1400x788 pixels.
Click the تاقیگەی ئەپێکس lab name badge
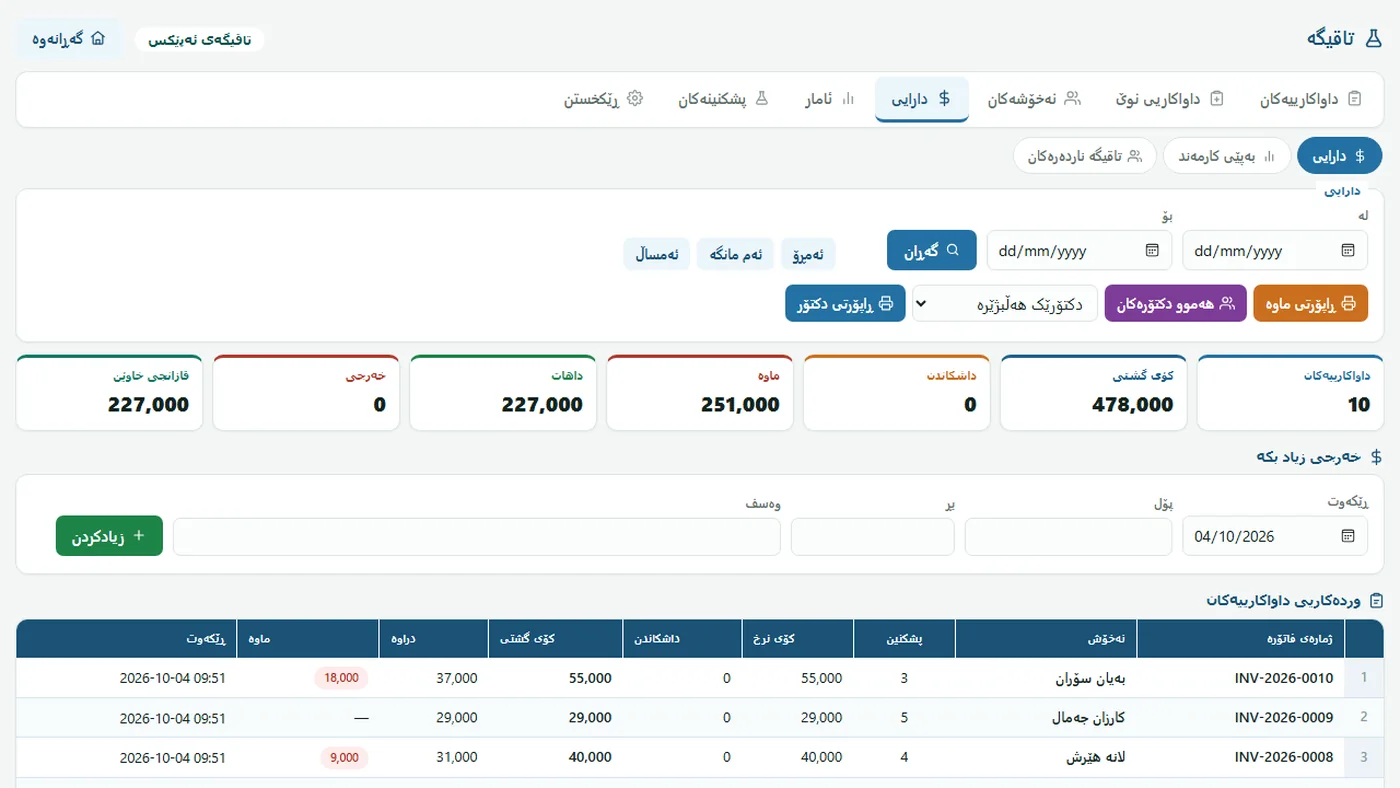point(199,39)
